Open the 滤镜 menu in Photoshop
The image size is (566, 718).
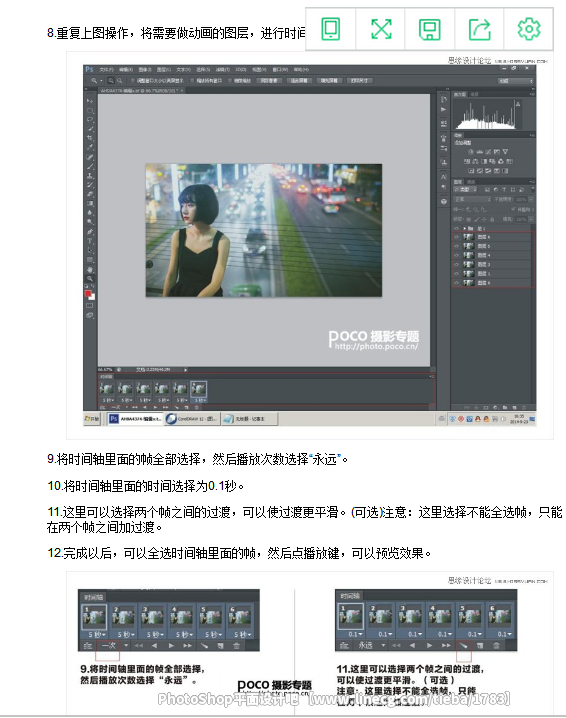223,70
